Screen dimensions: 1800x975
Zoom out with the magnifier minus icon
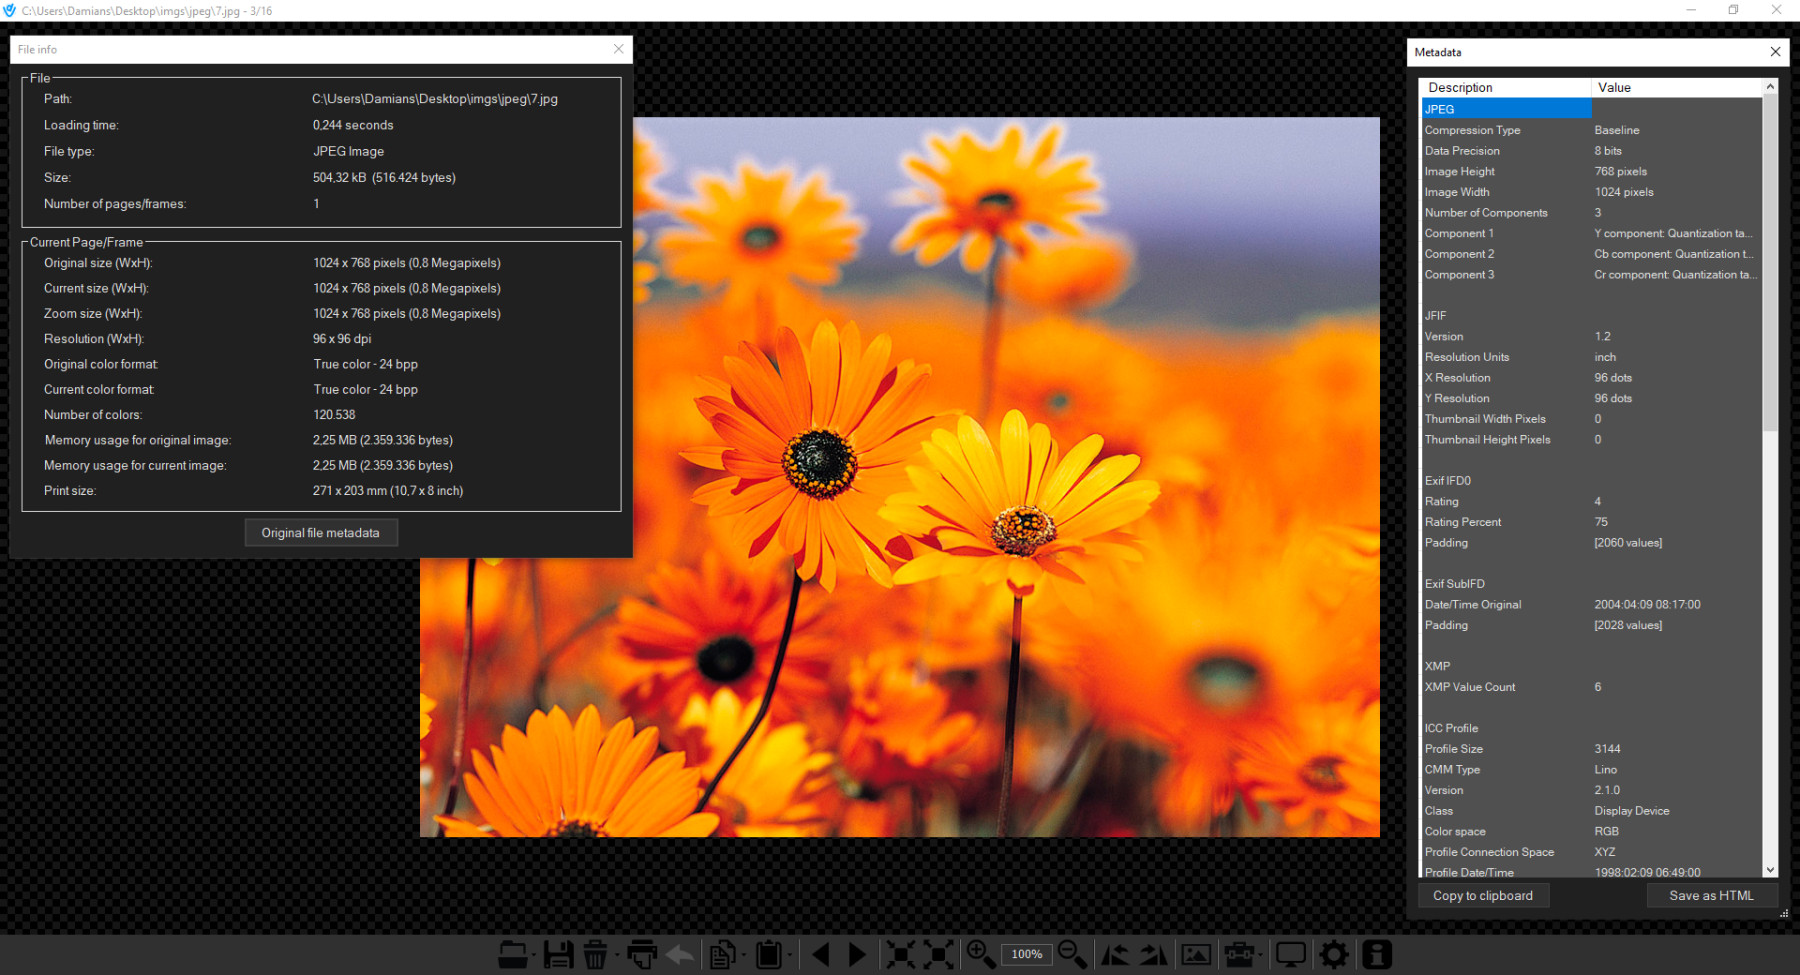pos(1072,955)
